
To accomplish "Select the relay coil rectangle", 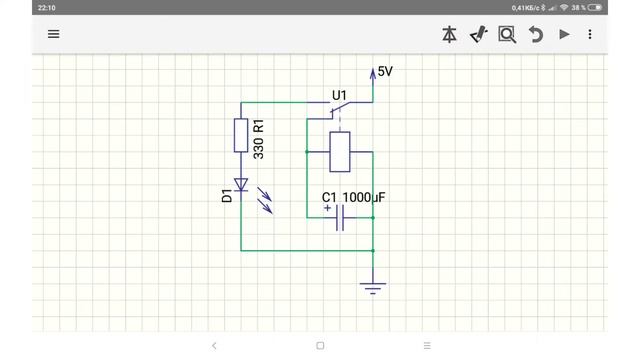I will pos(340,152).
